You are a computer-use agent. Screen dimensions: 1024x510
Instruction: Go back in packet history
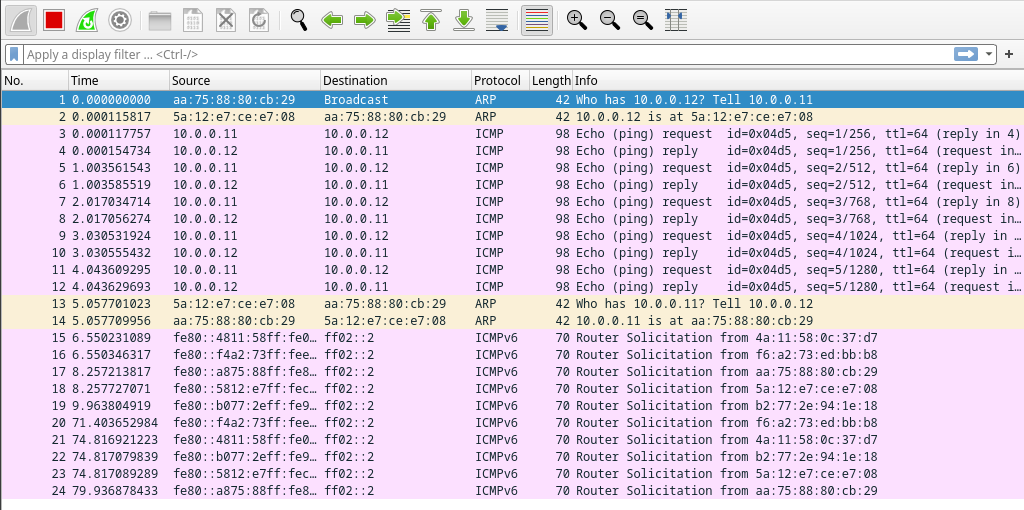[x=332, y=20]
